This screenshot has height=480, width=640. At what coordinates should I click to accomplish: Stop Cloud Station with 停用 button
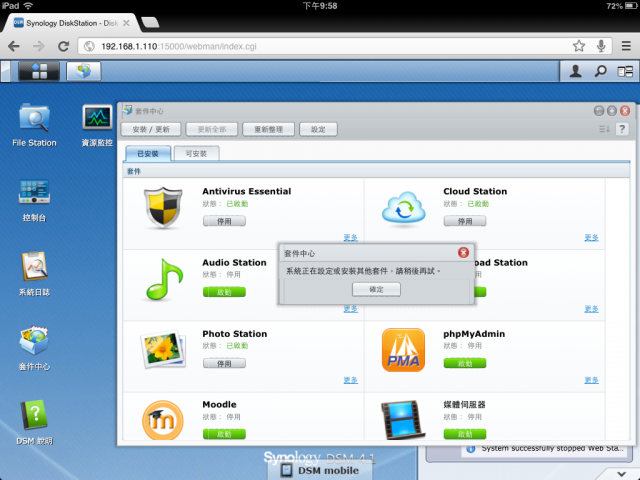(x=465, y=221)
